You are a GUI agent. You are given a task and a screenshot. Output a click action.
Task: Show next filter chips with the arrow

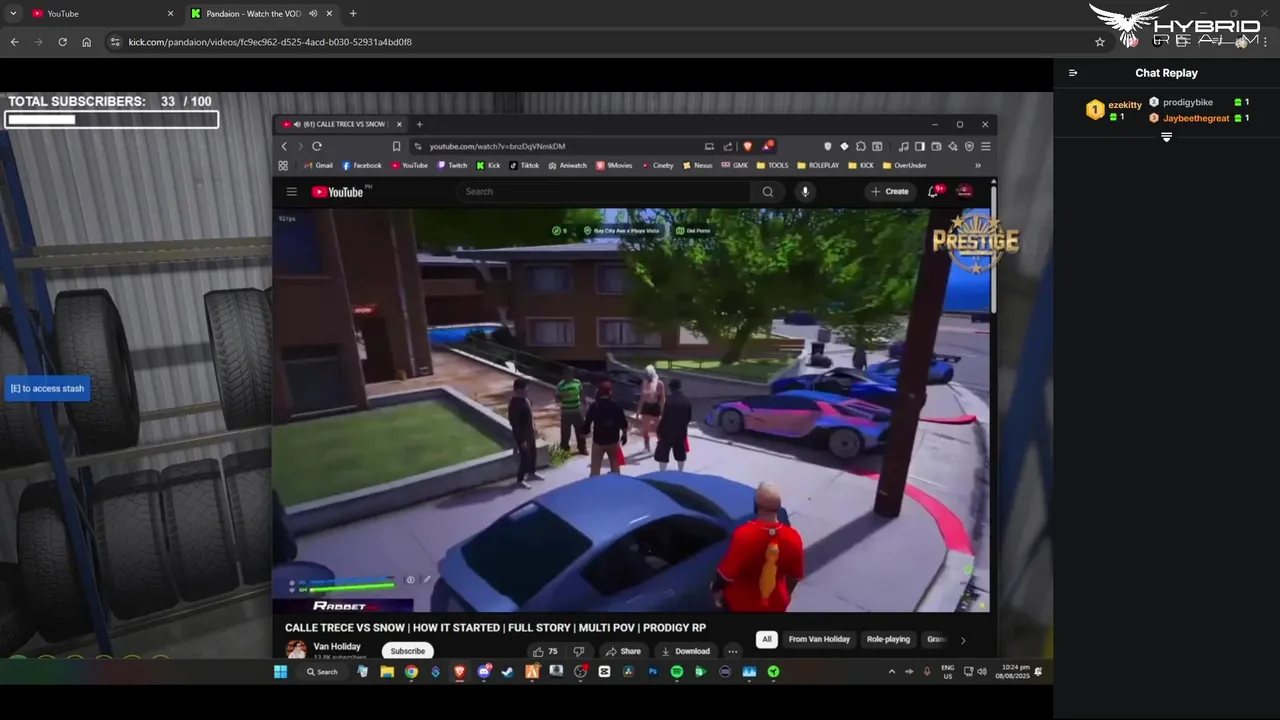[x=963, y=640]
